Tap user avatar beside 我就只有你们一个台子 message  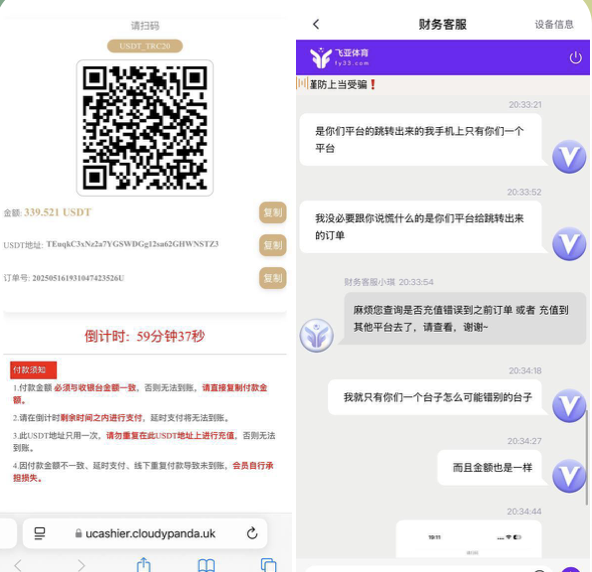569,405
